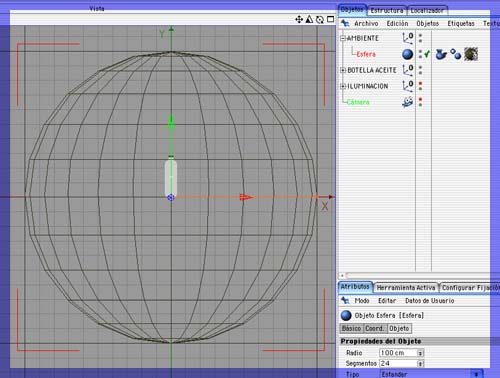Toggle ILUMINACION red editor visibility dot
500x378 pixels.
[x=420, y=83]
